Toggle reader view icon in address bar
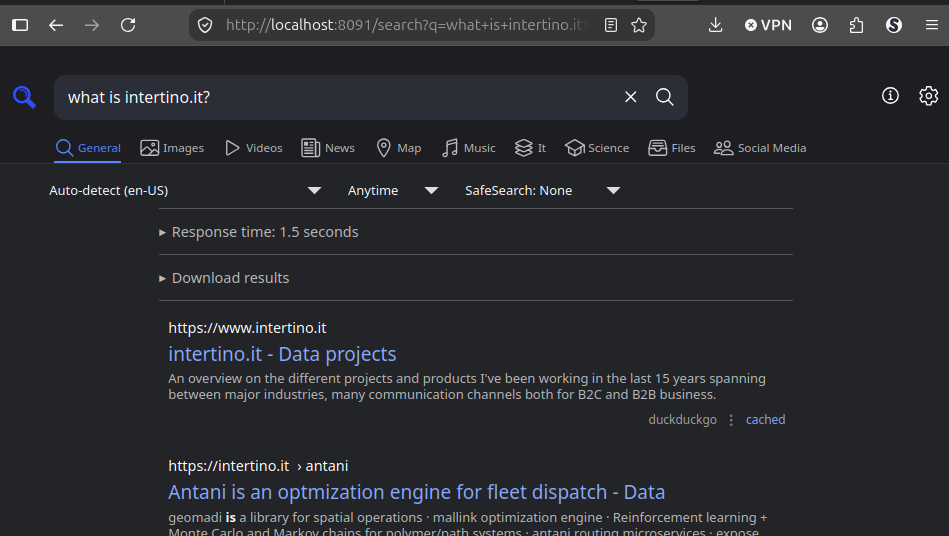The height and width of the screenshot is (536, 949). click(611, 25)
